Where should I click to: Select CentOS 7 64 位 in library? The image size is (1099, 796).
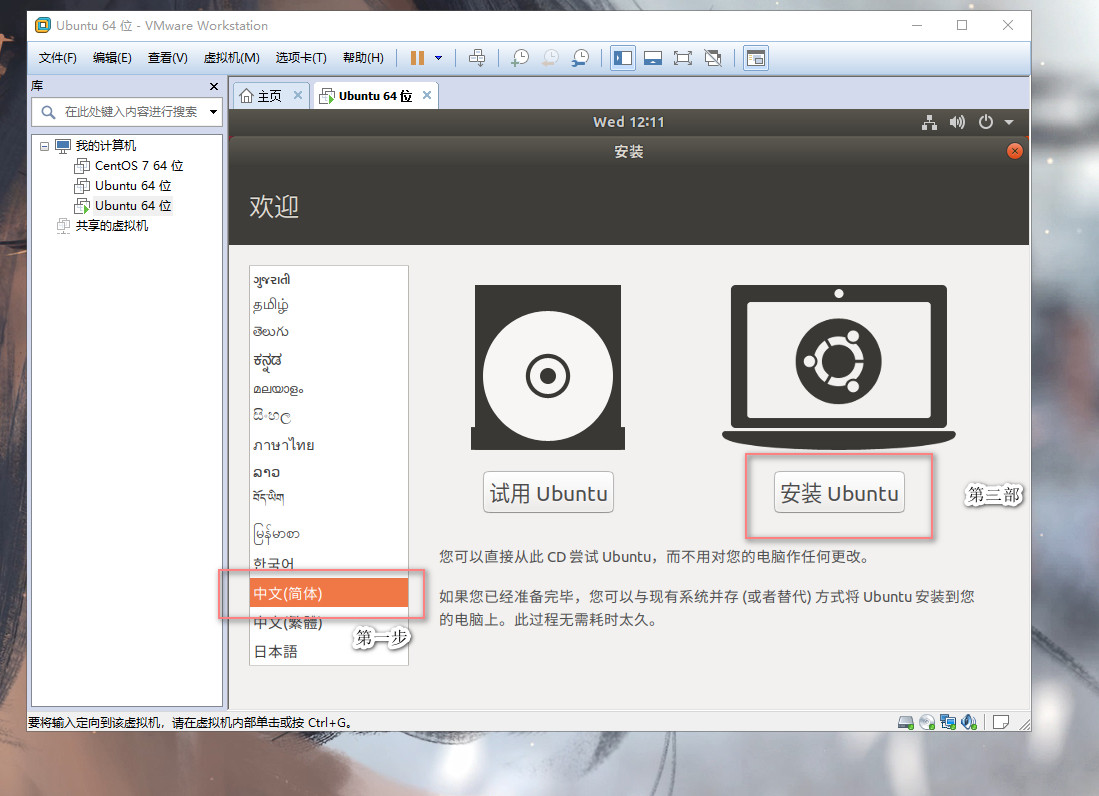(139, 166)
